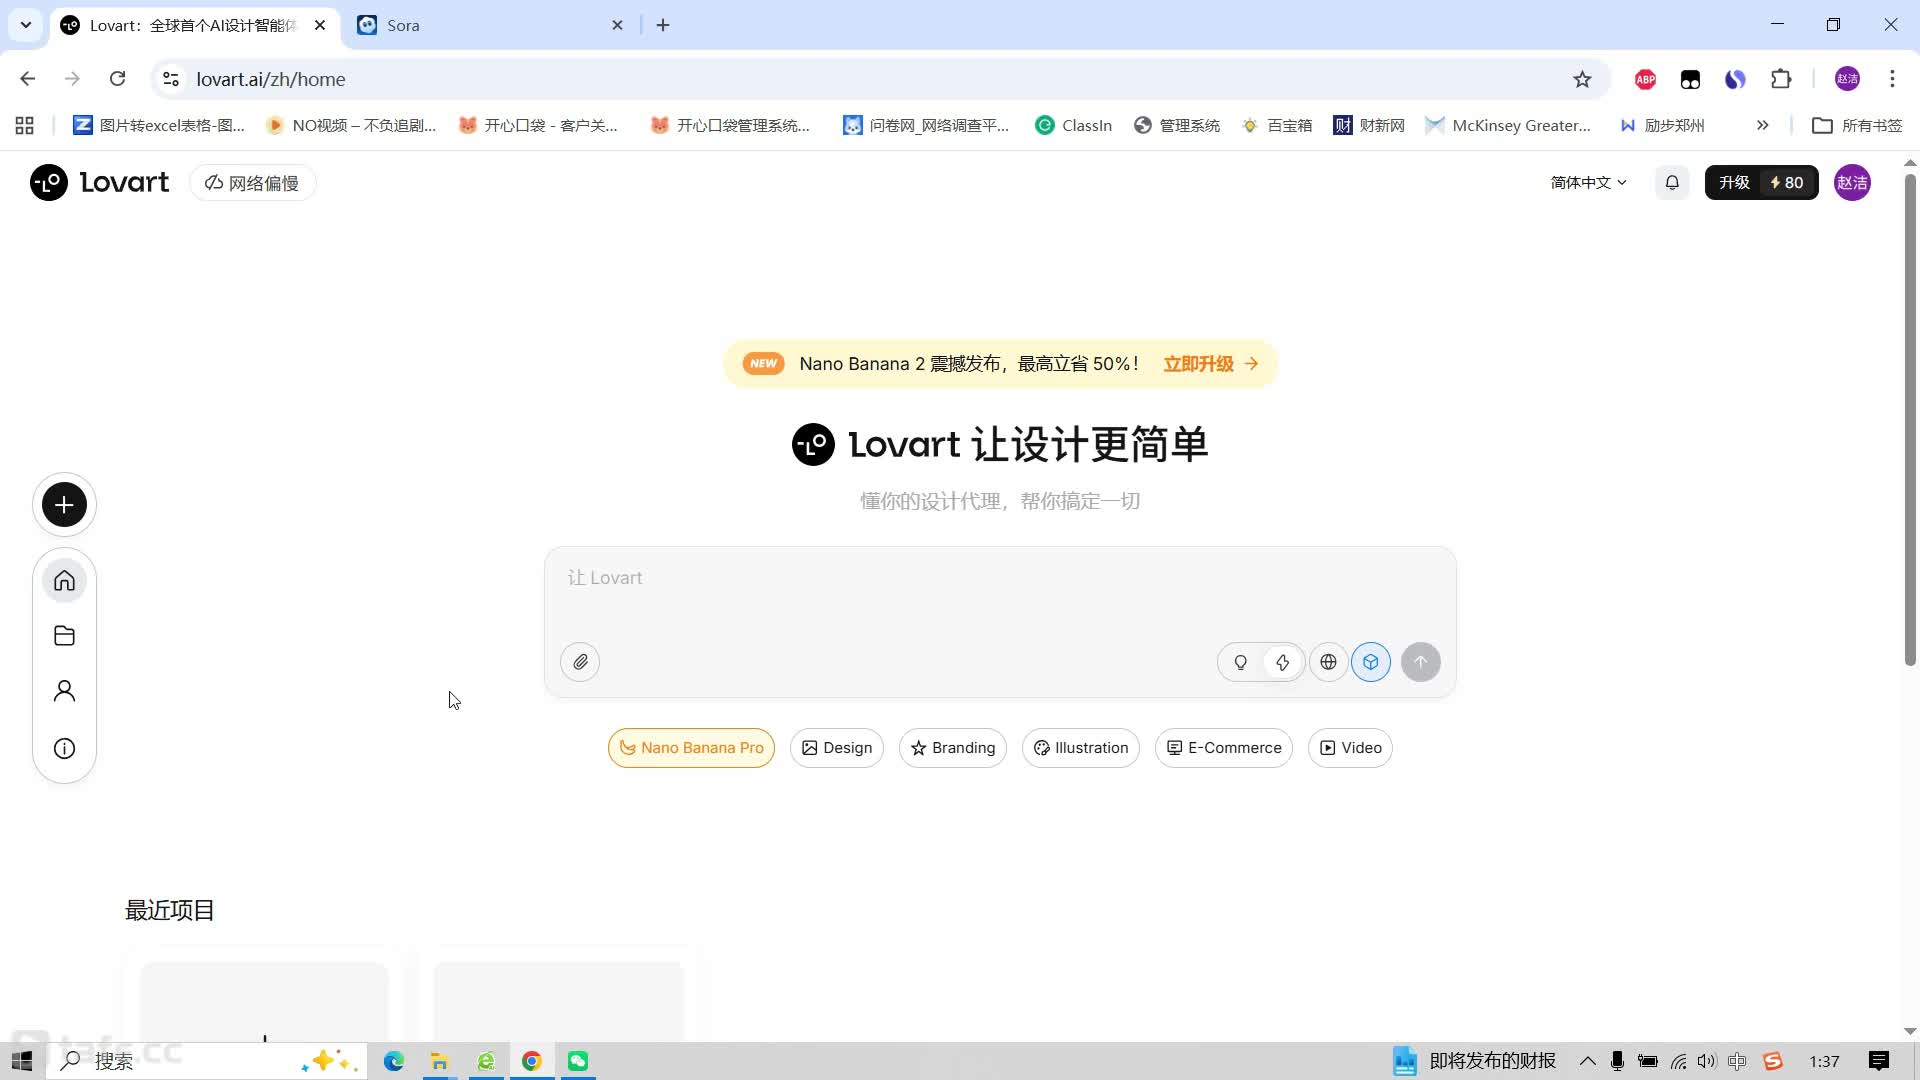Viewport: 1920px width, 1080px height.
Task: Open the 开心口袋管理系统 bookmark
Action: [x=731, y=125]
